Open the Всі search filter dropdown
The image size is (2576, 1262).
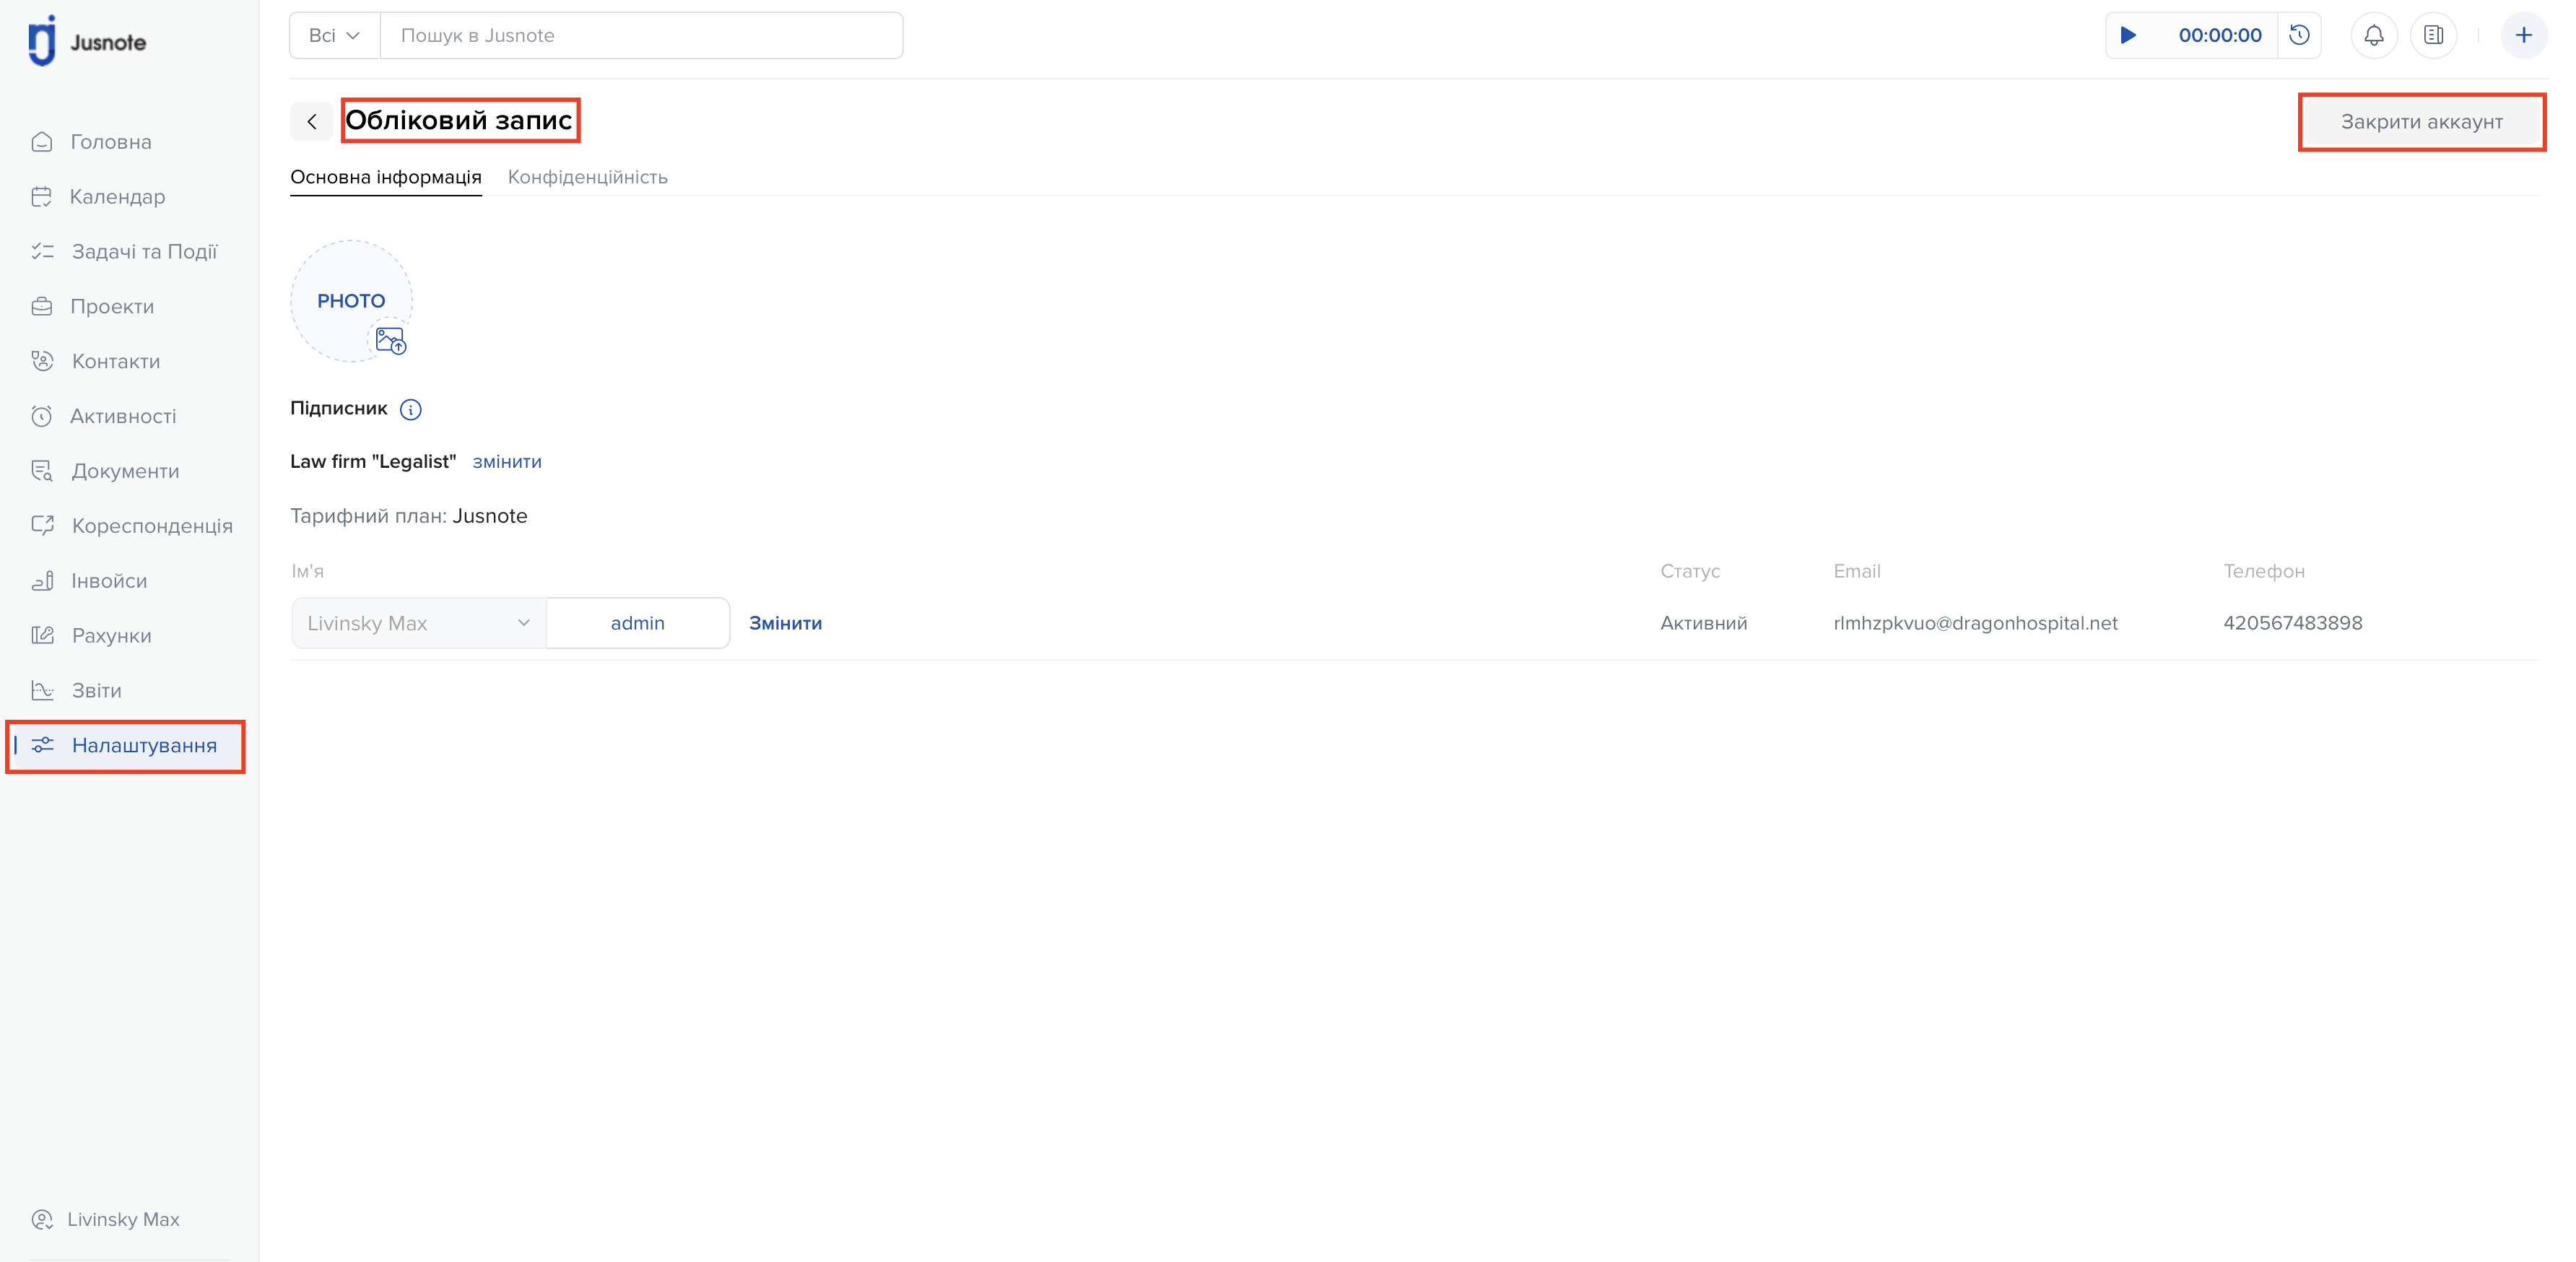tap(334, 36)
